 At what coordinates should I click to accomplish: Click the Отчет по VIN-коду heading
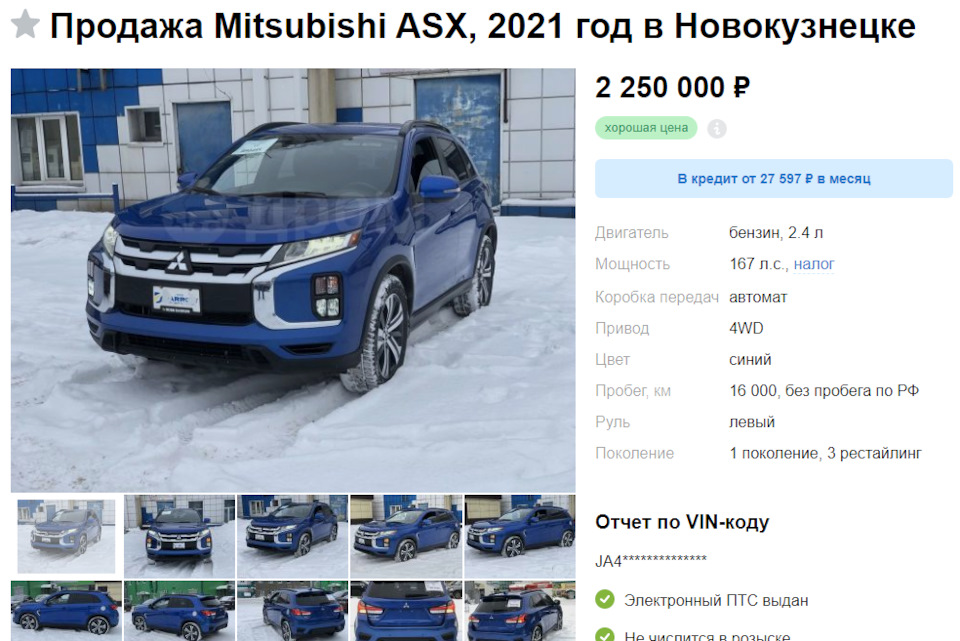point(682,522)
